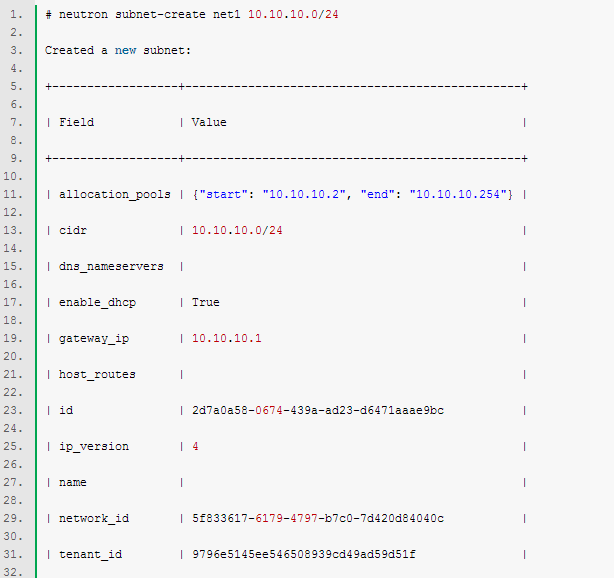Click the cidr field name
Viewport: 614px width, 578px height.
73,230
